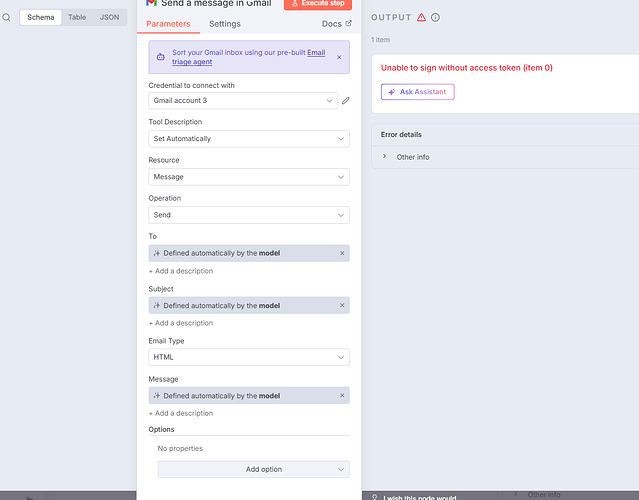Clear the model-defined Subject value

pos(342,305)
